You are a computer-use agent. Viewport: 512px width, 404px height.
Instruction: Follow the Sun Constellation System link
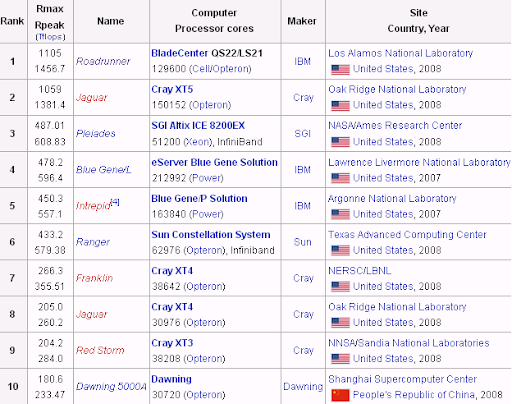point(211,235)
